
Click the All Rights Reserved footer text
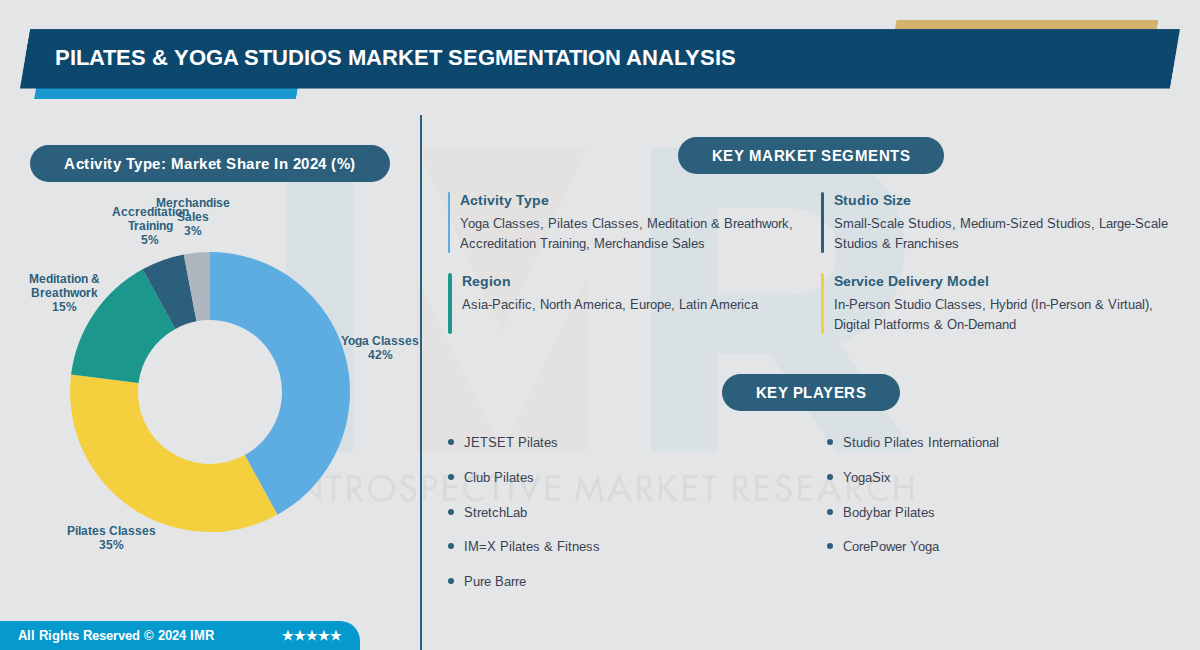click(x=116, y=636)
